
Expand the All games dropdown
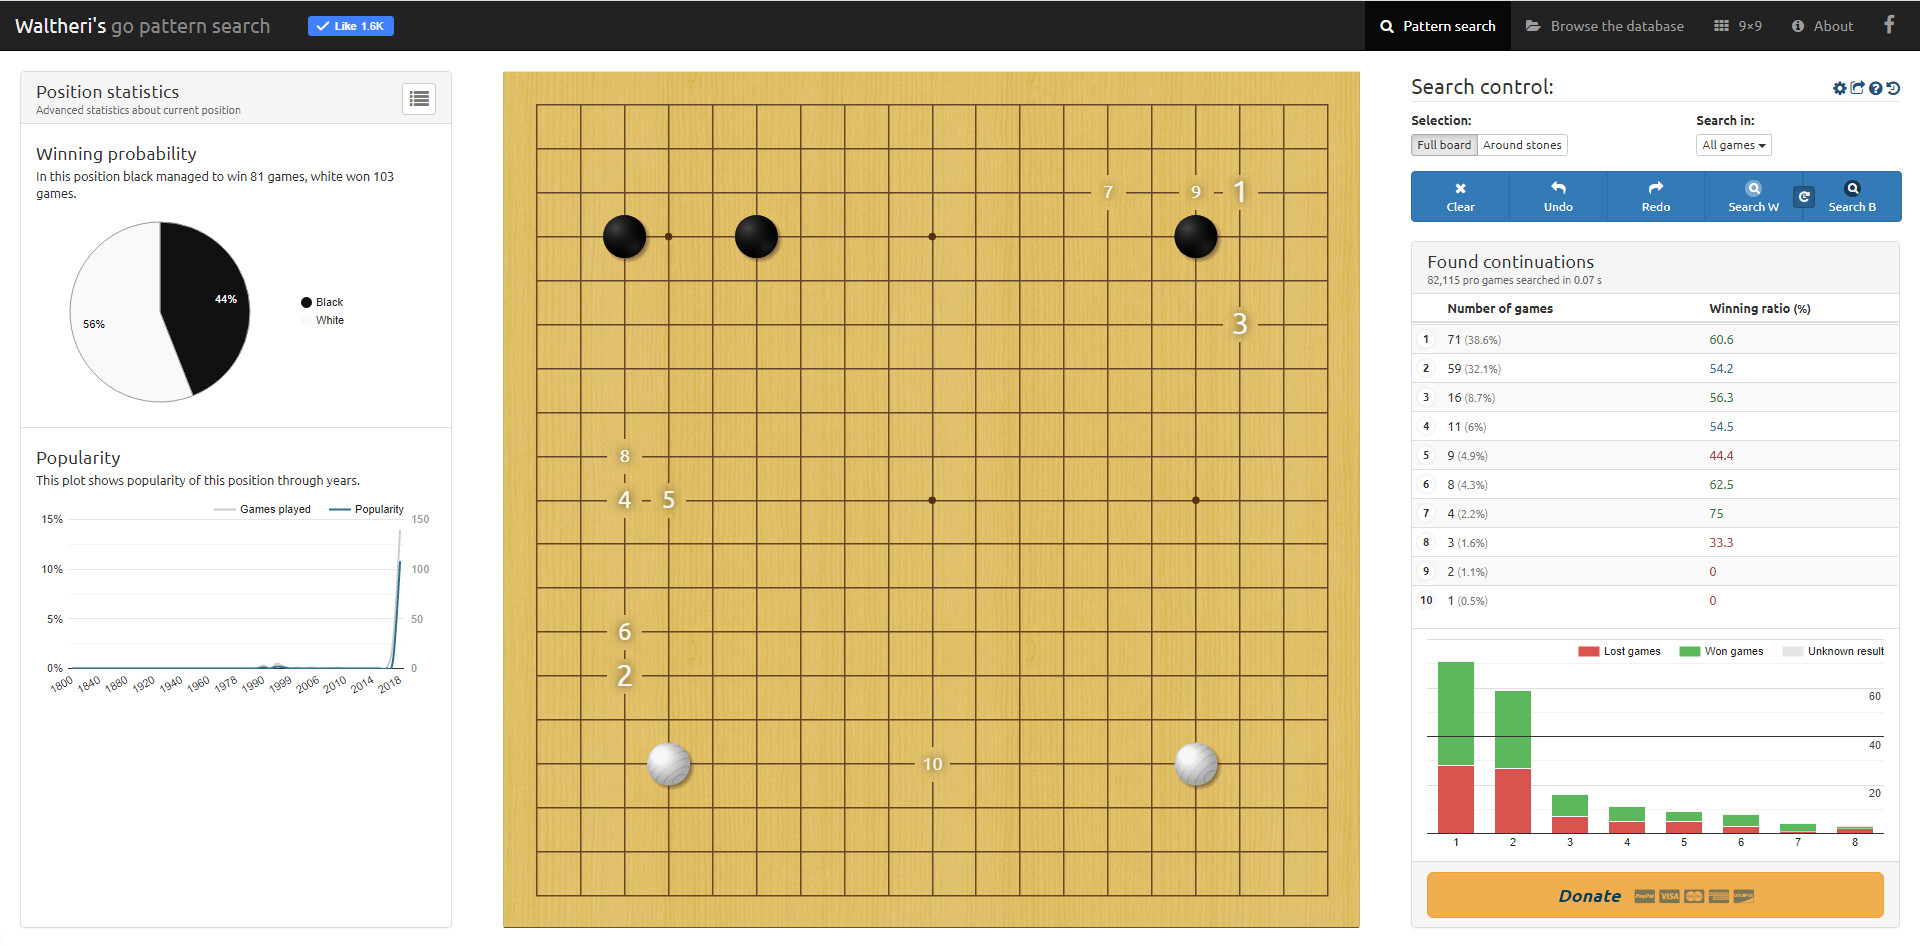point(1733,145)
